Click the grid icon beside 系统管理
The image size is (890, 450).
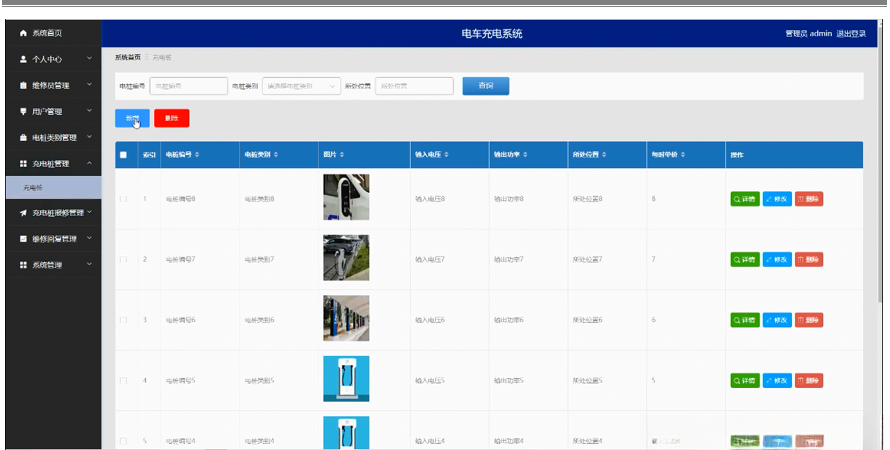tap(23, 265)
